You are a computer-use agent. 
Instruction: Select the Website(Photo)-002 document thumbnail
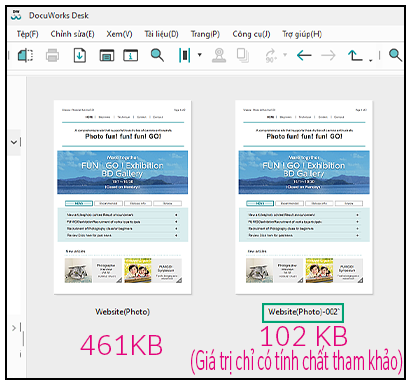304,197
